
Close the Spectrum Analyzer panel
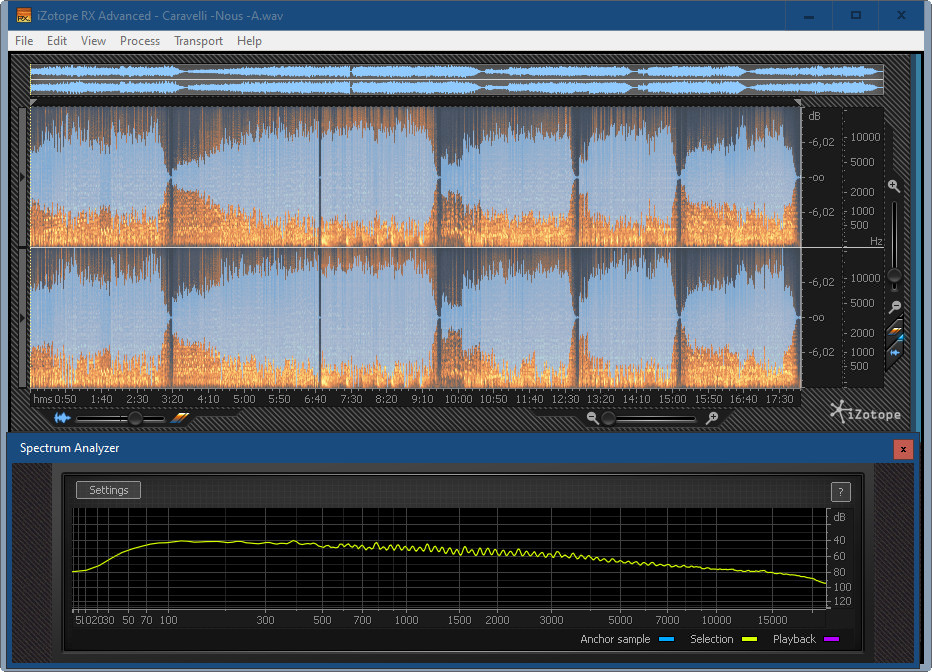[903, 449]
